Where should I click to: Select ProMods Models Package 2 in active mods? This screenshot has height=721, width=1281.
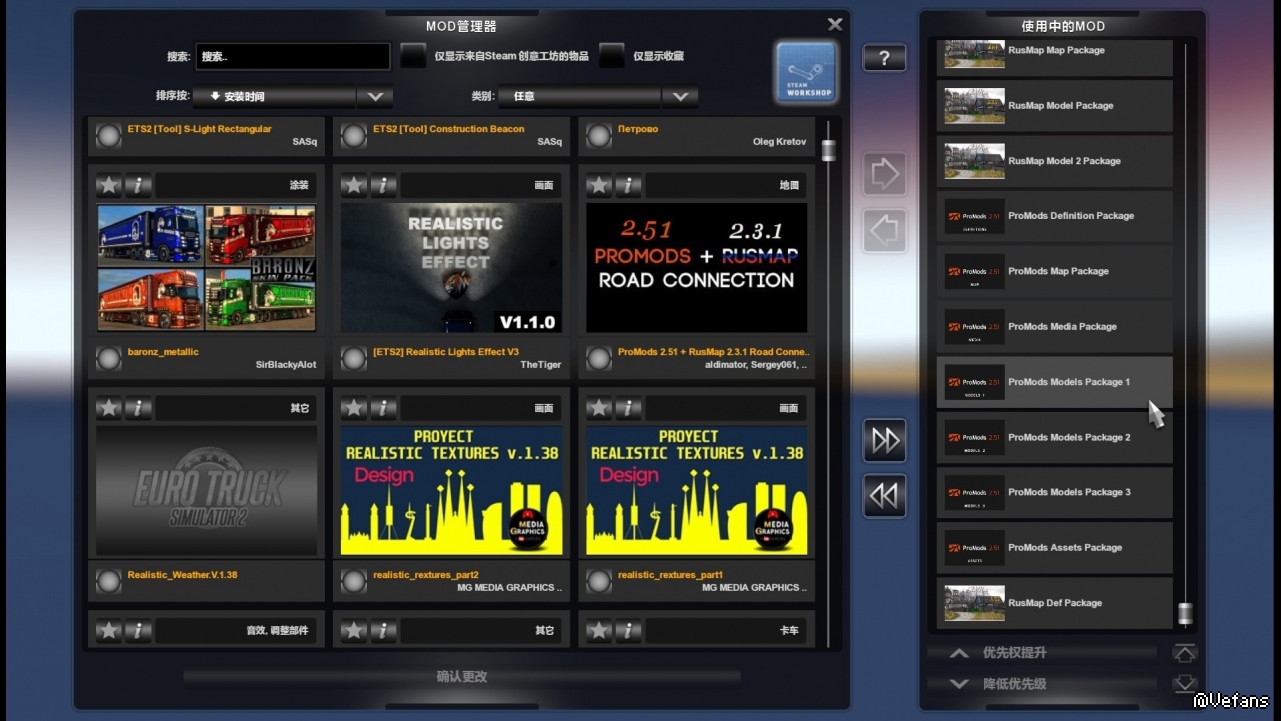coord(1055,437)
